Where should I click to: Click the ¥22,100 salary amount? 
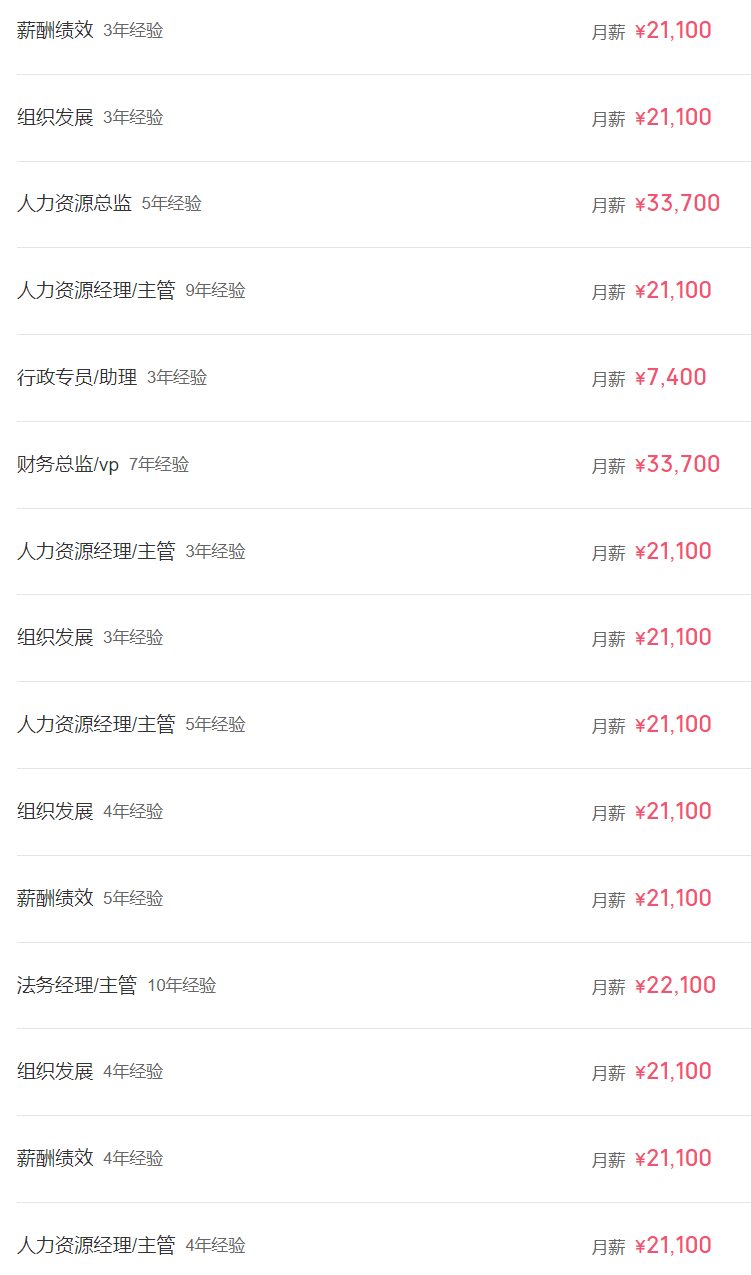[x=676, y=986]
